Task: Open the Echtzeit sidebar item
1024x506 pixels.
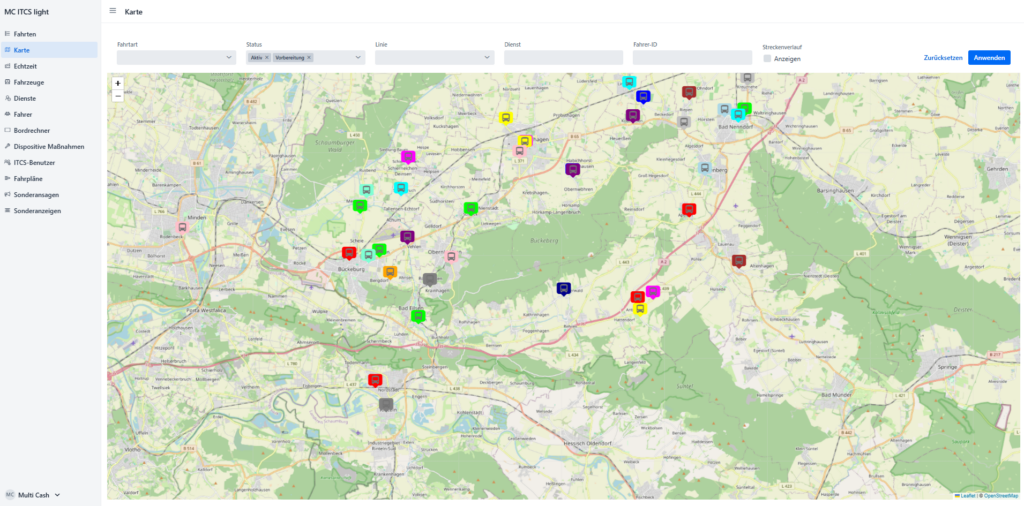Action: [25, 66]
